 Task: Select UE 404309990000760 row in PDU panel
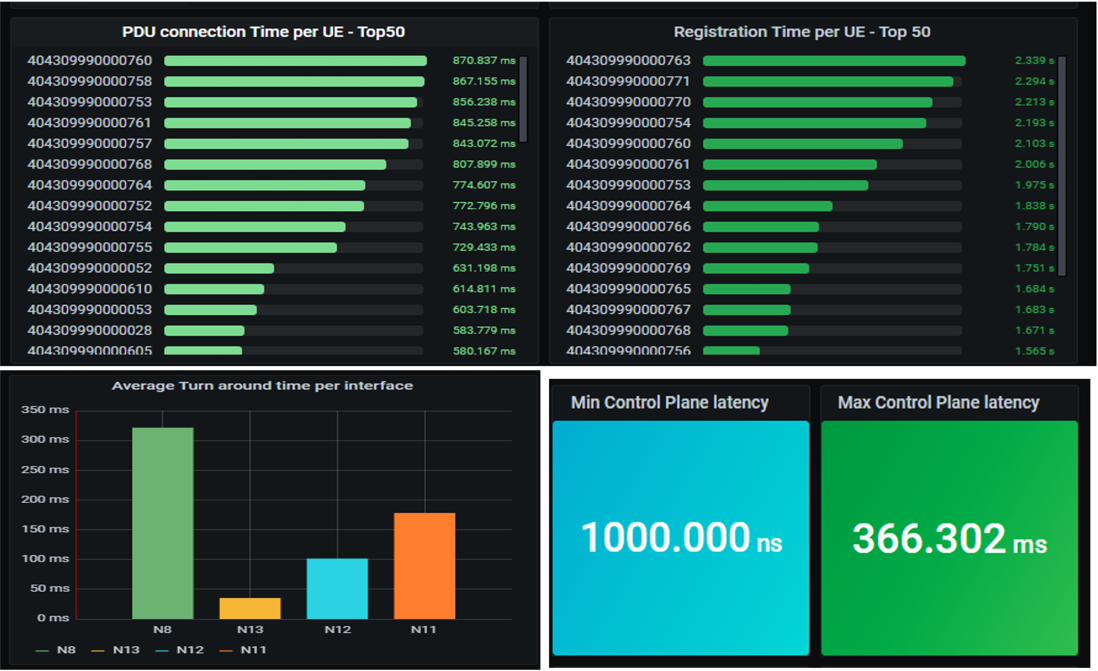(x=273, y=61)
